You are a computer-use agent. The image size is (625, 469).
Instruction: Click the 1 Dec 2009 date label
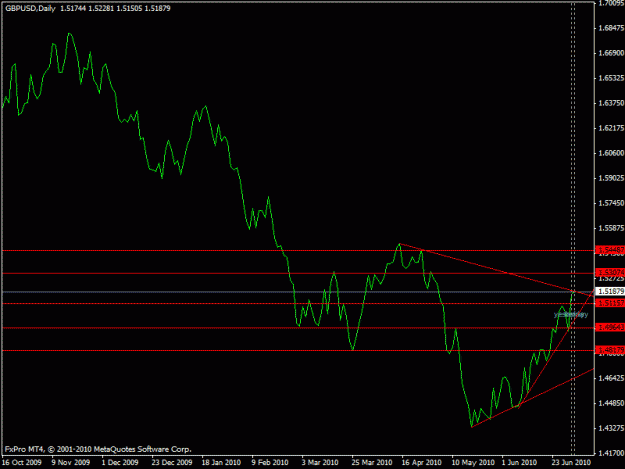[x=120, y=462]
